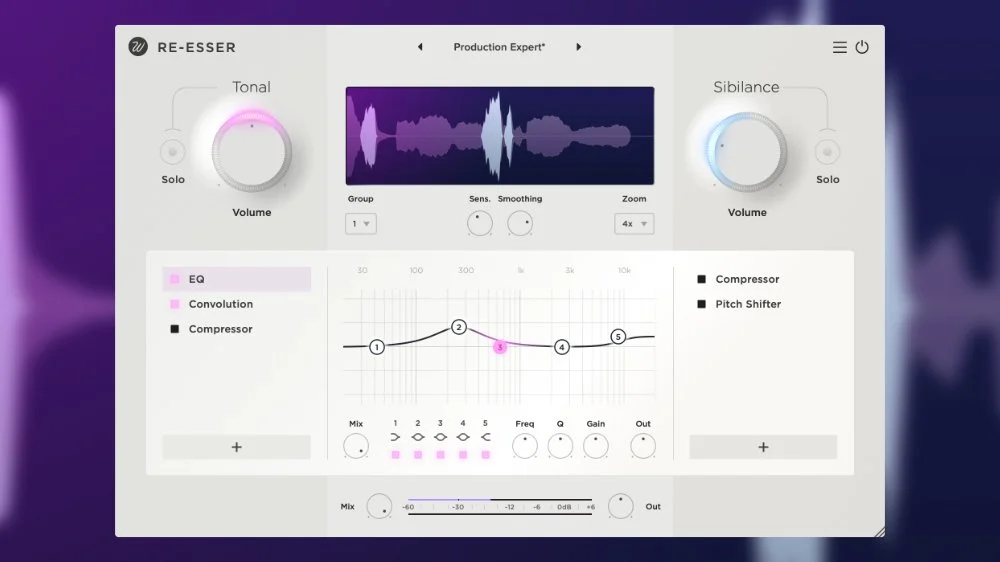This screenshot has width=1000, height=562.
Task: Toggle the EQ module enable square
Action: click(x=175, y=279)
